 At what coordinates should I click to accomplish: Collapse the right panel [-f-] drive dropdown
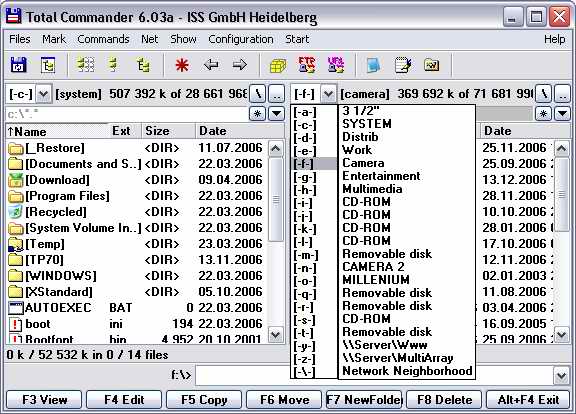[328, 94]
